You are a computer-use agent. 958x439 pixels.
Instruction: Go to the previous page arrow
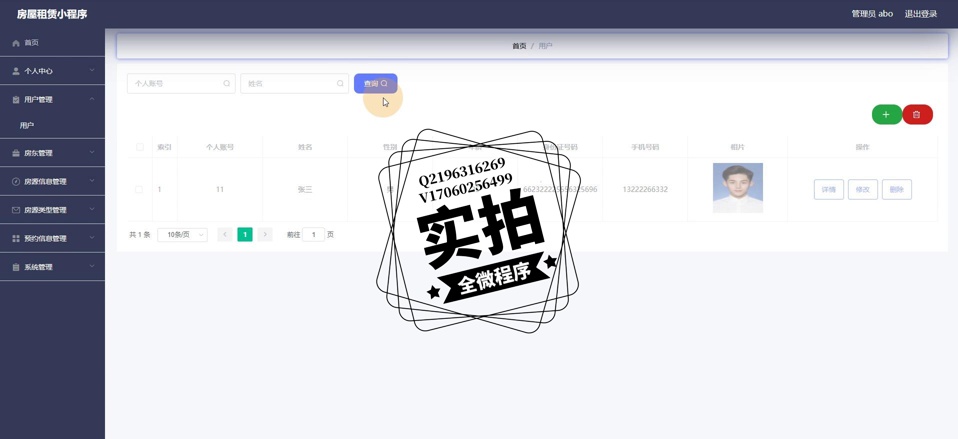click(x=225, y=235)
